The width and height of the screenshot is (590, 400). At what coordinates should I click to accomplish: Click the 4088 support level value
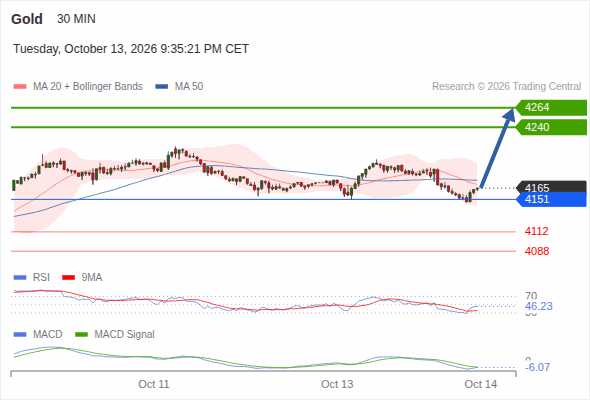pos(537,251)
